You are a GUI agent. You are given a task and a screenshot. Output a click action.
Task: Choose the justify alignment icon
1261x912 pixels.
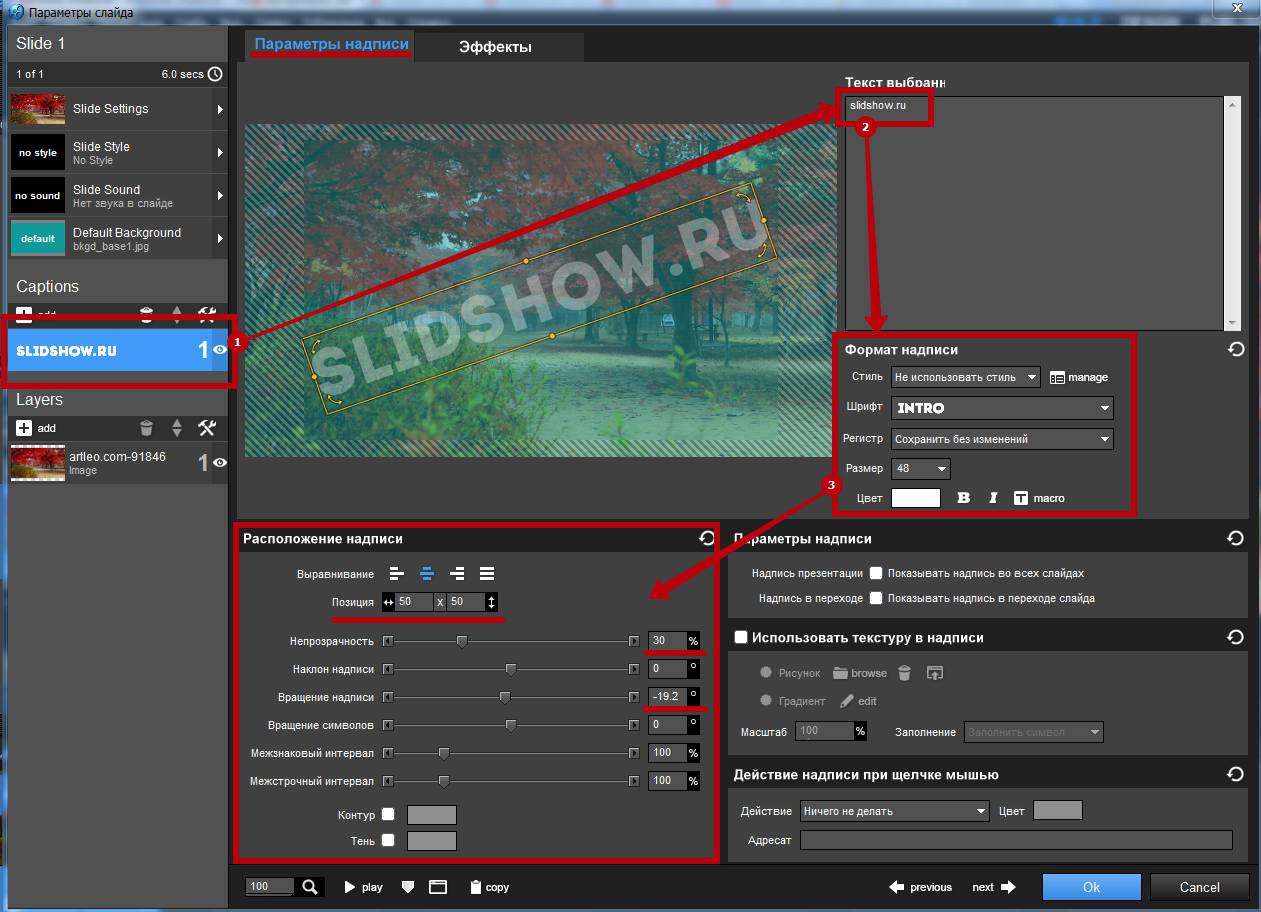click(487, 574)
